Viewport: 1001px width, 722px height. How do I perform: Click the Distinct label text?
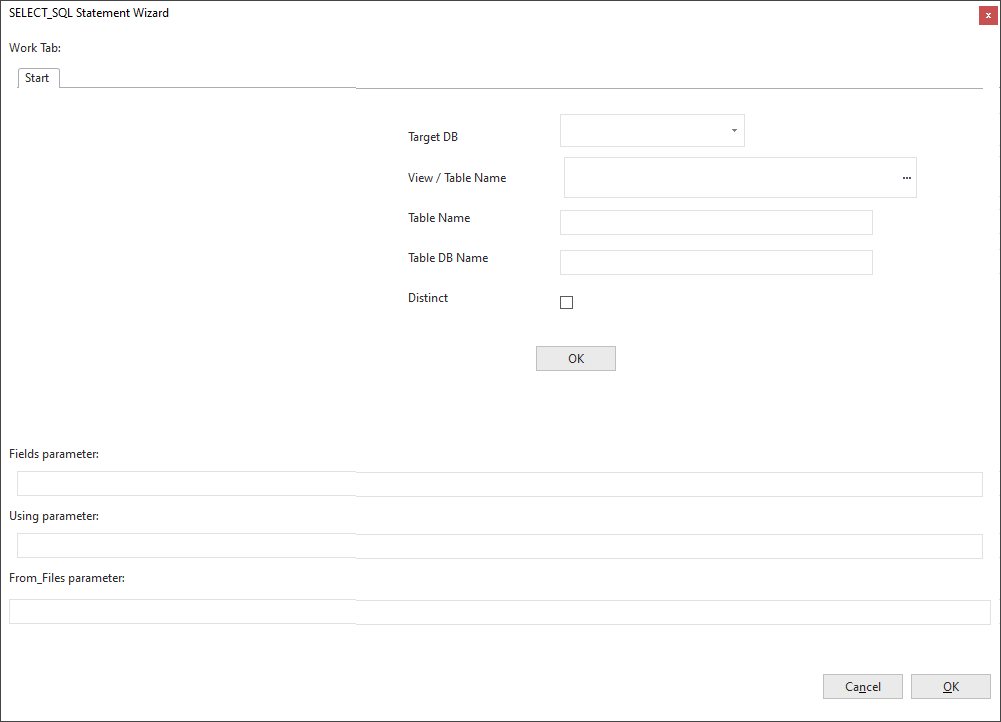coord(428,298)
